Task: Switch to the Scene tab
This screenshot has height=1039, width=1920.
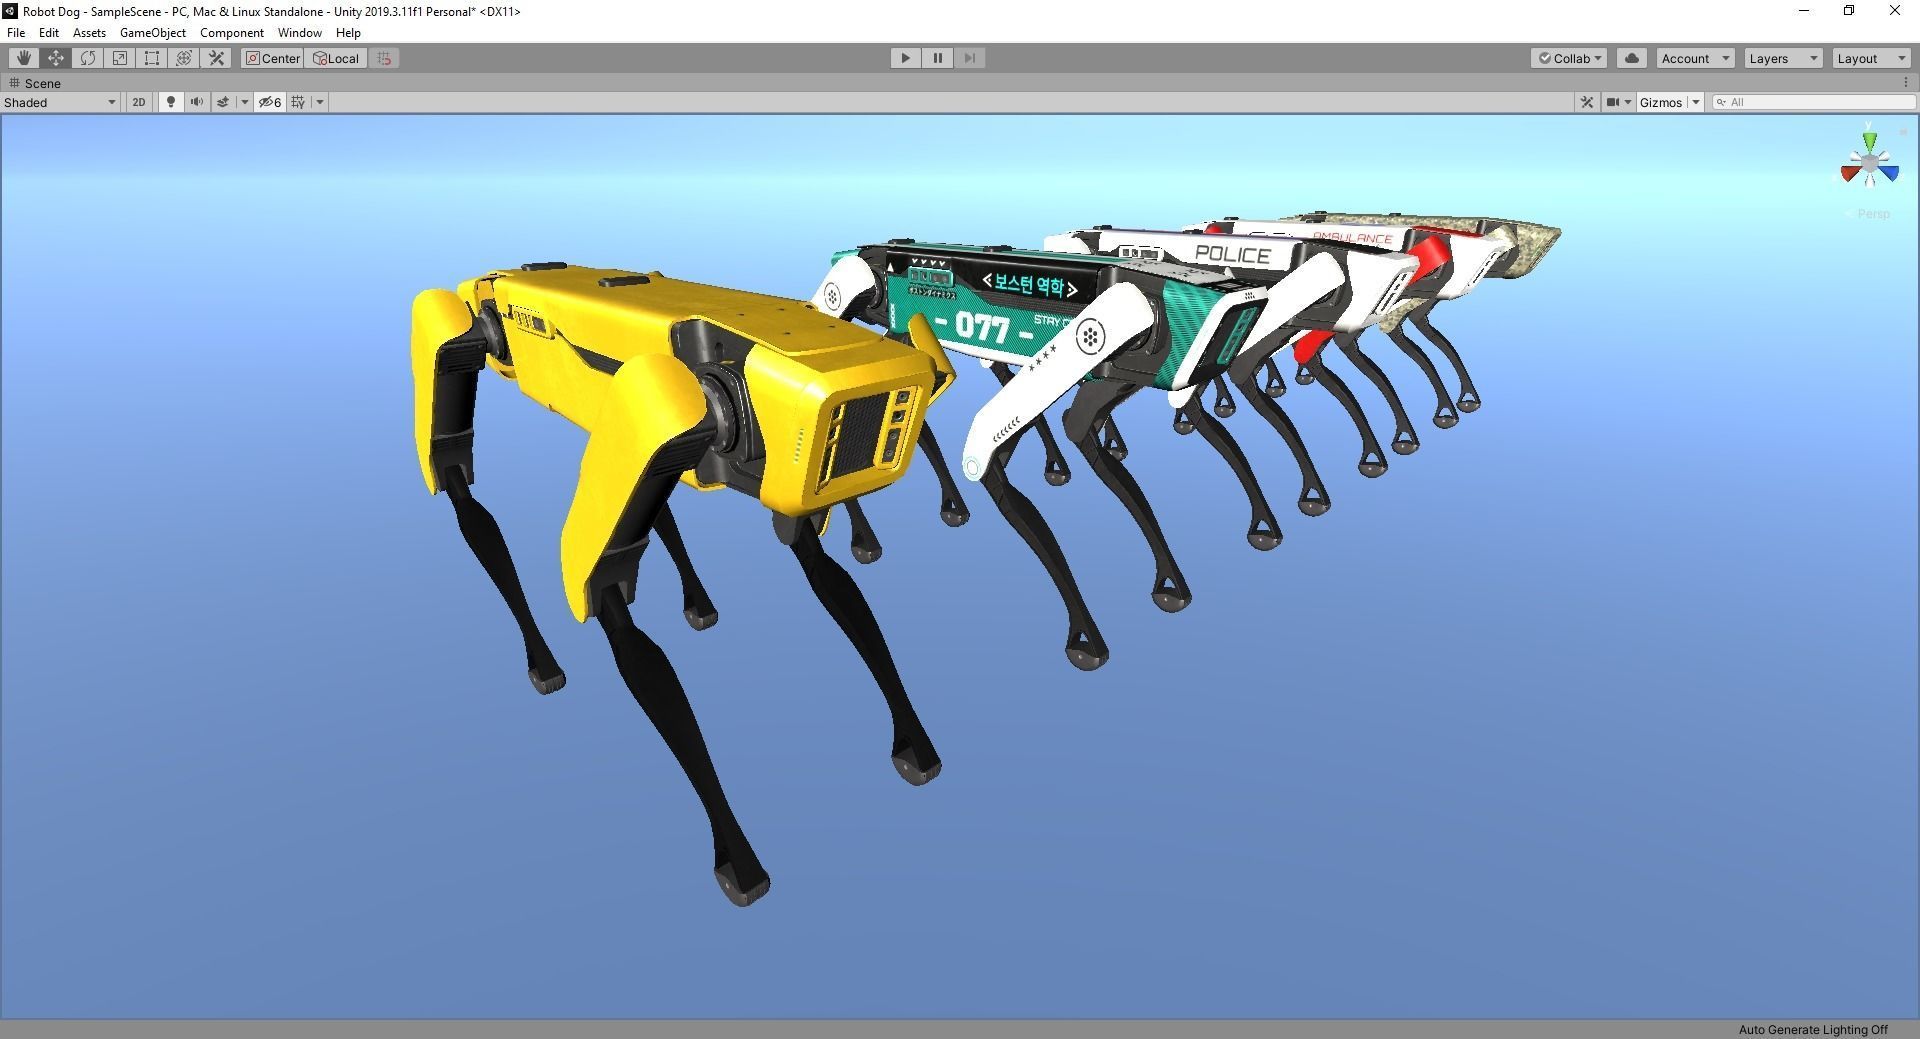Action: (36, 83)
